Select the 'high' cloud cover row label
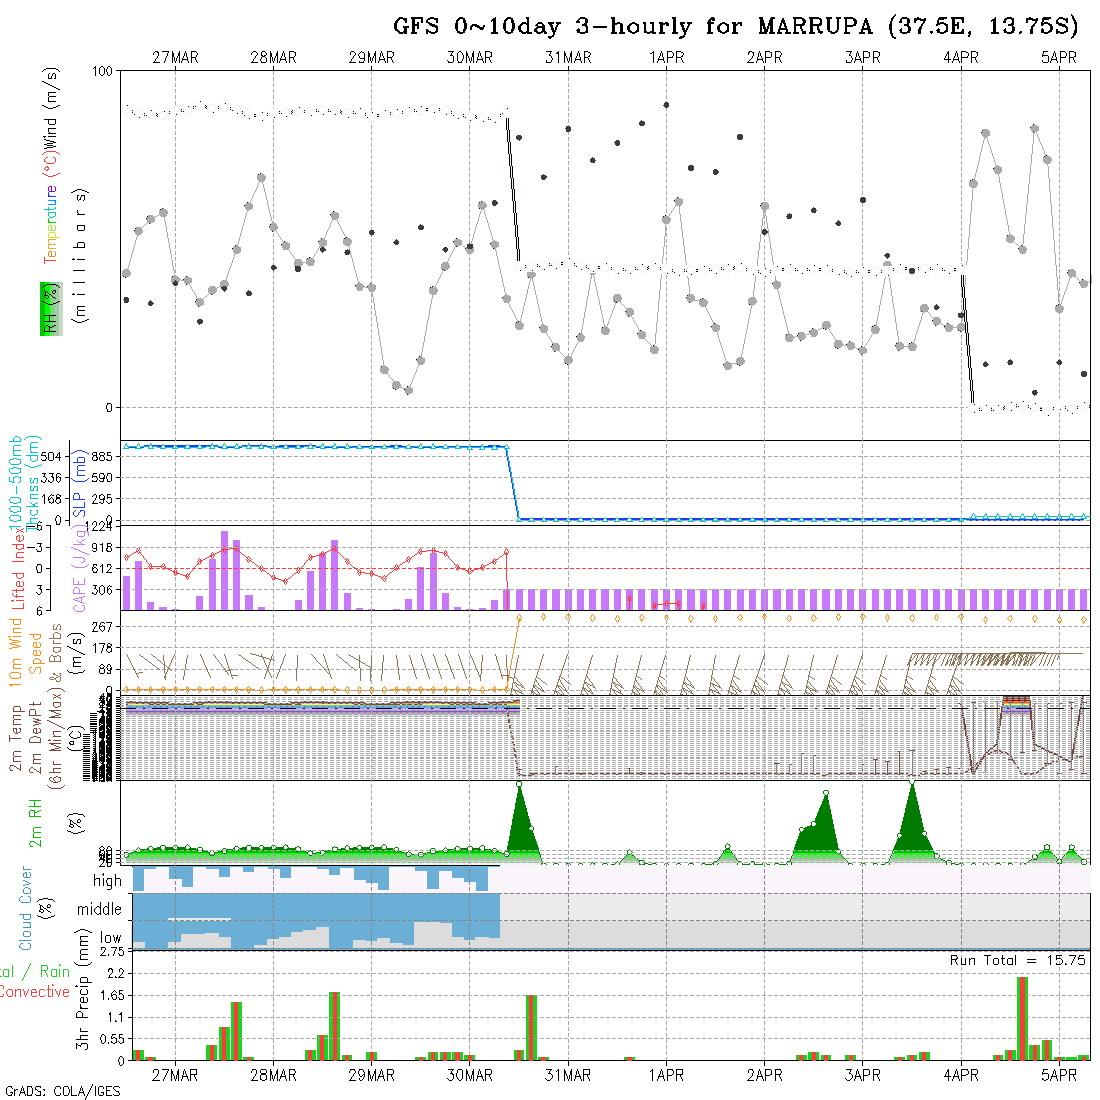Image resolution: width=1100 pixels, height=1100 pixels. 107,881
